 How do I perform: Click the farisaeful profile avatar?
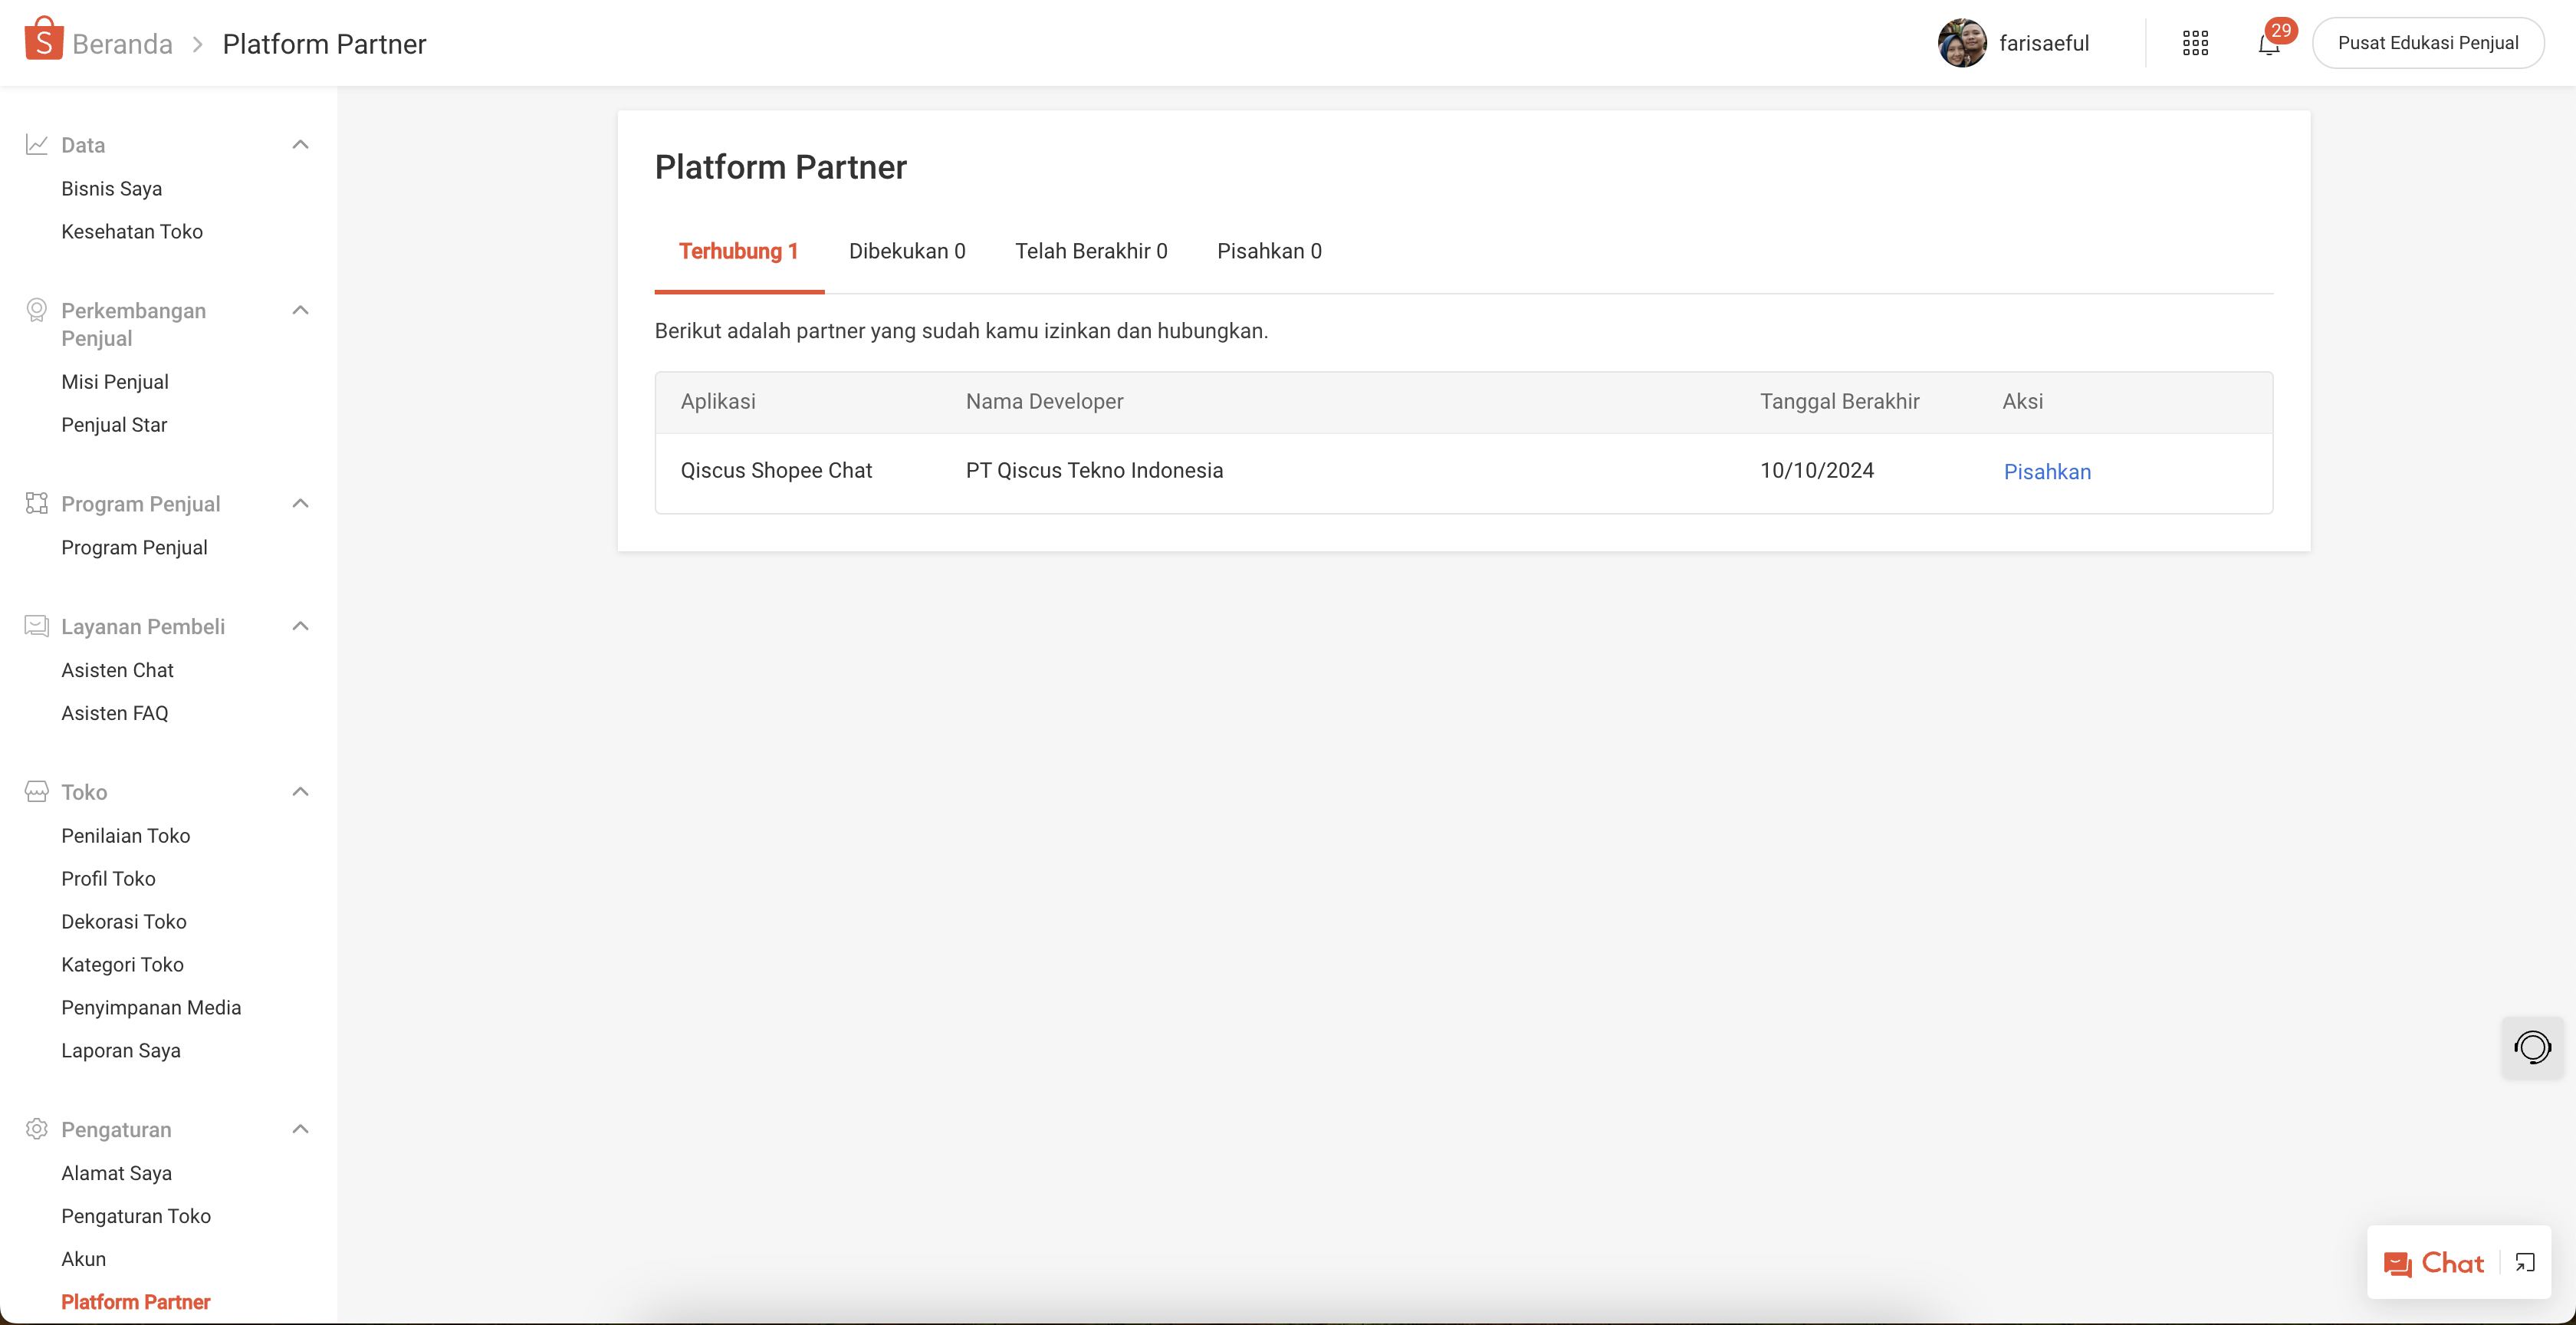pyautogui.click(x=1962, y=43)
